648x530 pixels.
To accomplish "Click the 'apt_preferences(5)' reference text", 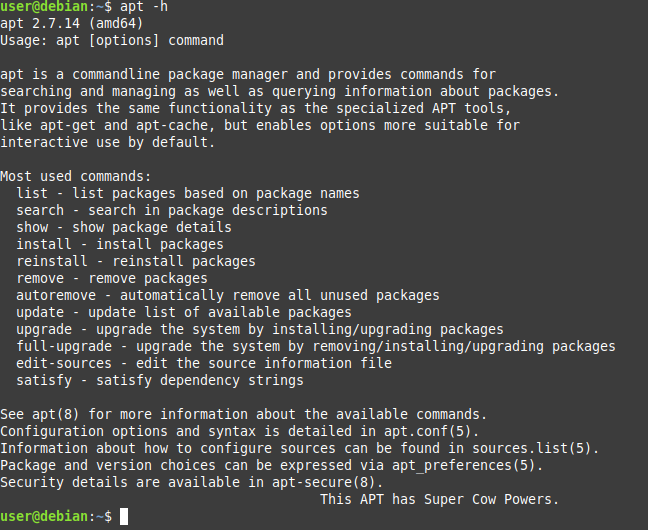I will 464,466.
